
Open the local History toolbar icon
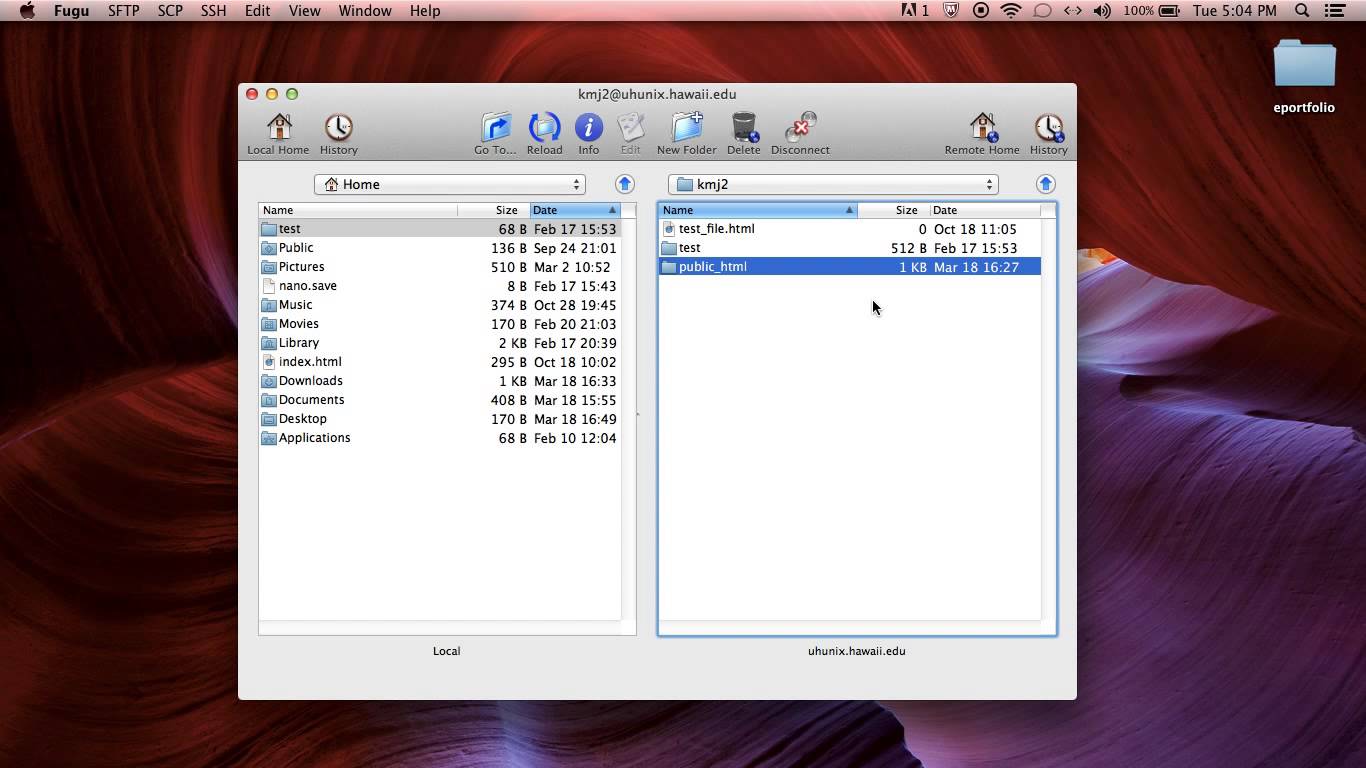coord(338,133)
